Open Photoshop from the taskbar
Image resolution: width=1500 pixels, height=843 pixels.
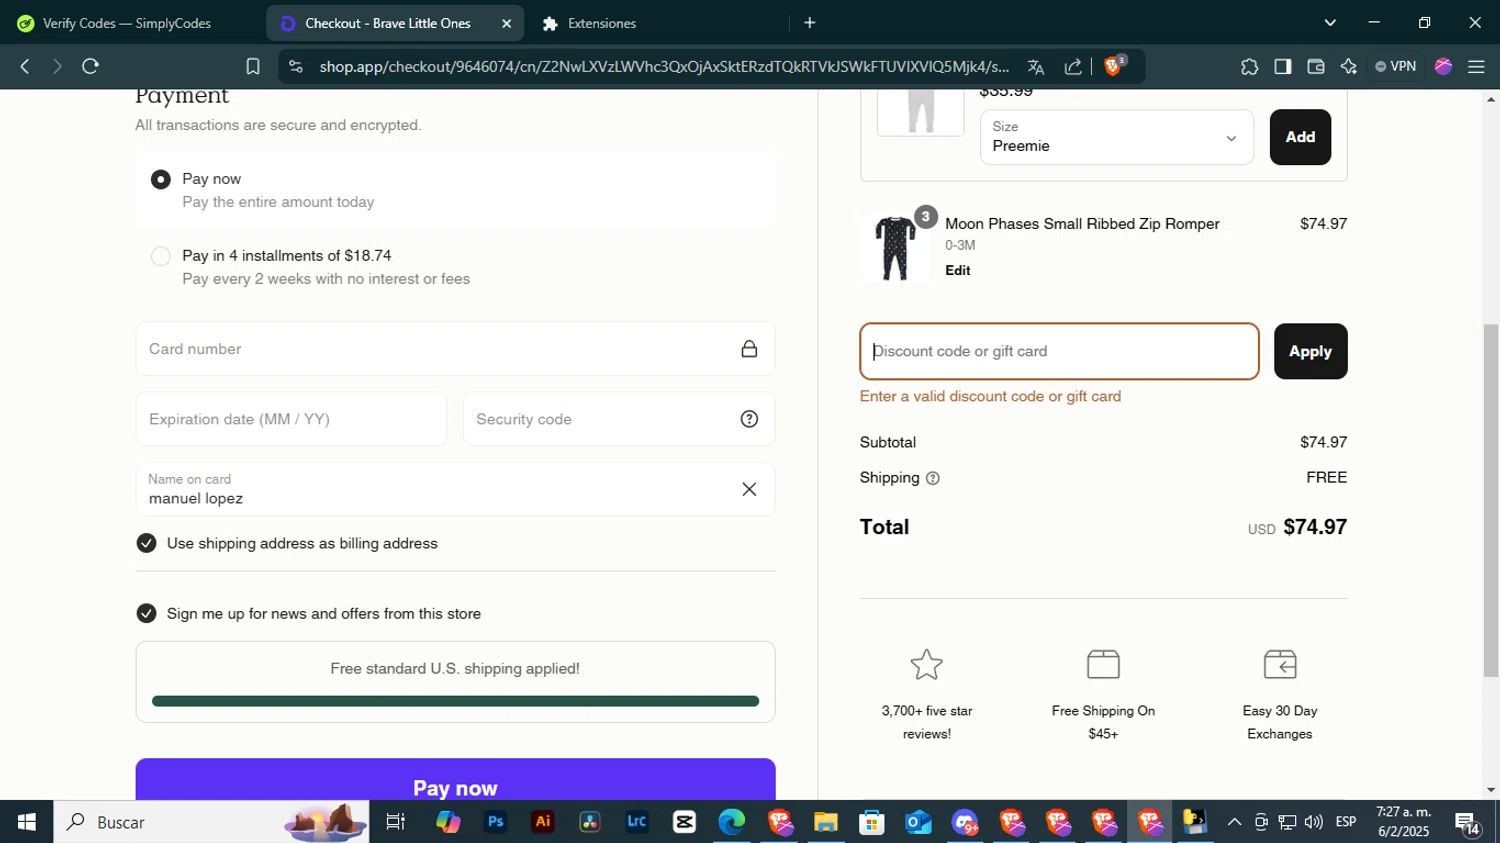click(496, 822)
